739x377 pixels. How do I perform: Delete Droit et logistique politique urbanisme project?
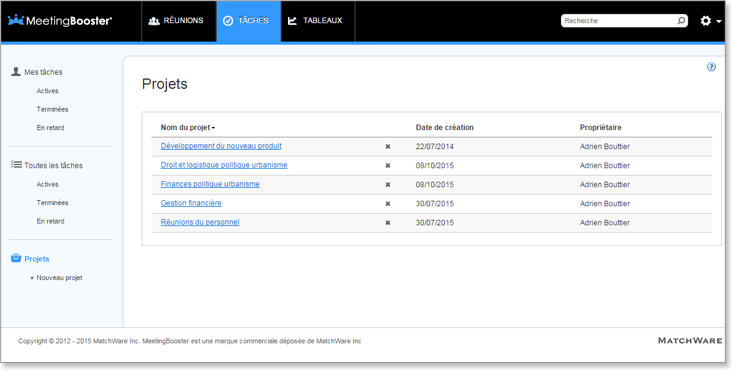click(x=388, y=165)
